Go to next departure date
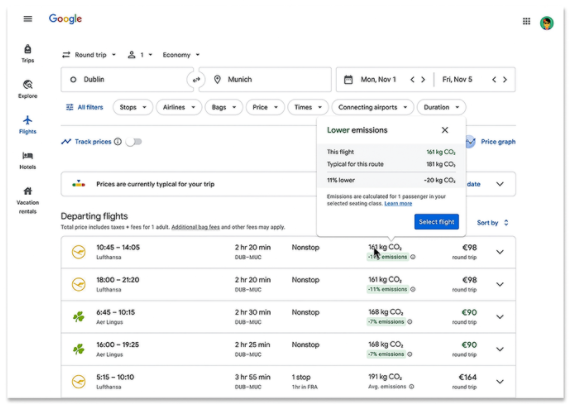The image size is (569, 404). click(x=423, y=79)
